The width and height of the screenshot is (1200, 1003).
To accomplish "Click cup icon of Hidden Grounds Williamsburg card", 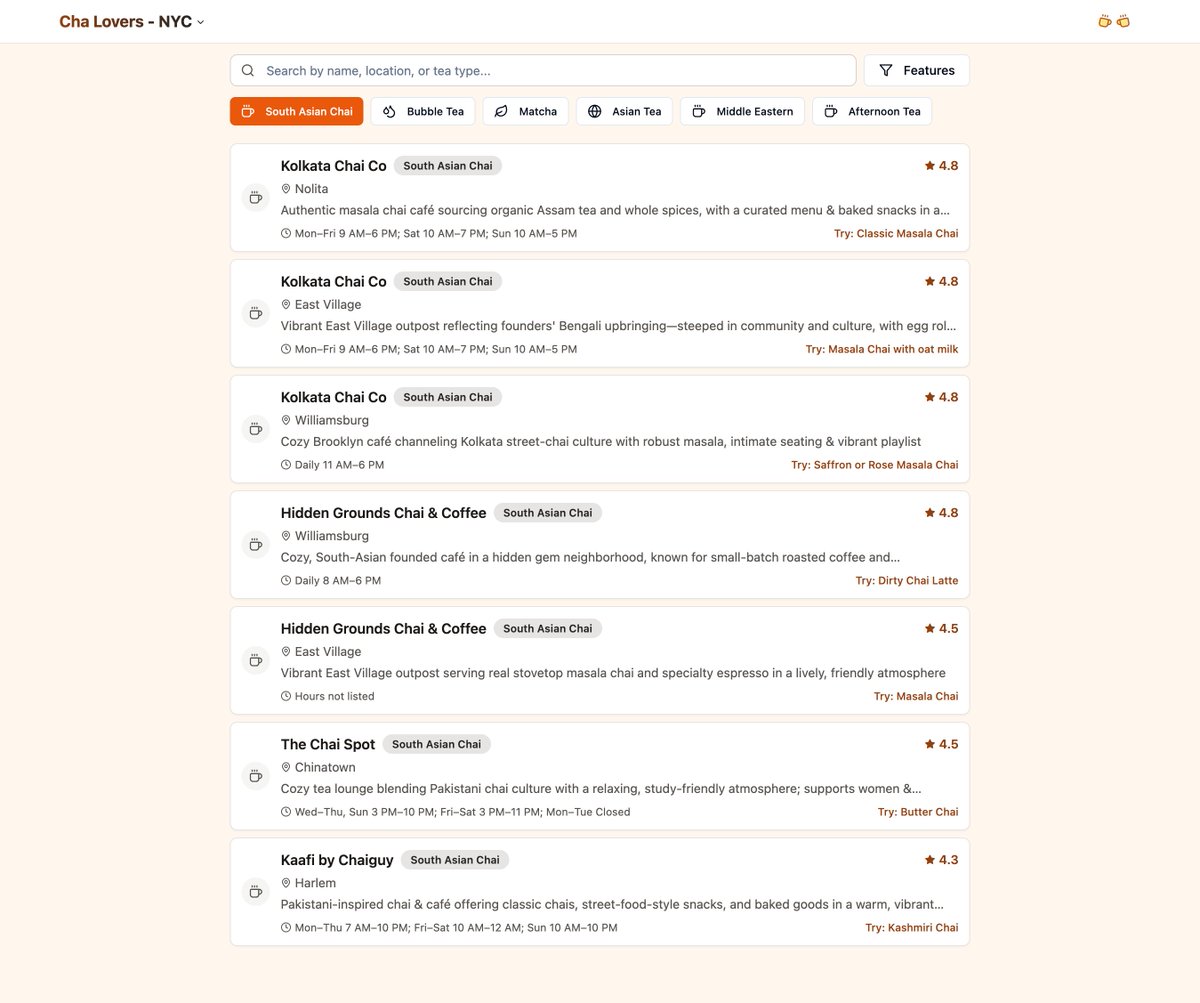I will click(256, 544).
